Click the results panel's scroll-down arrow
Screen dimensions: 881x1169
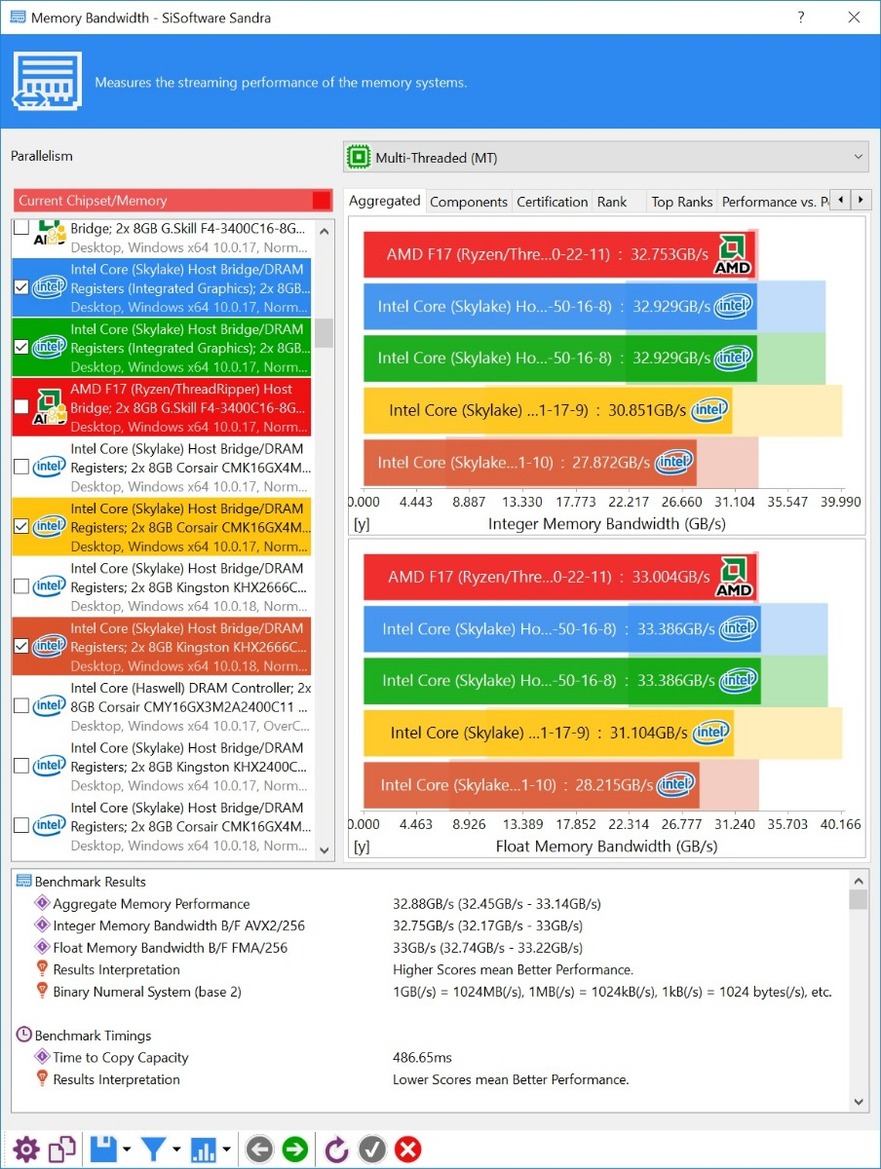click(859, 1102)
